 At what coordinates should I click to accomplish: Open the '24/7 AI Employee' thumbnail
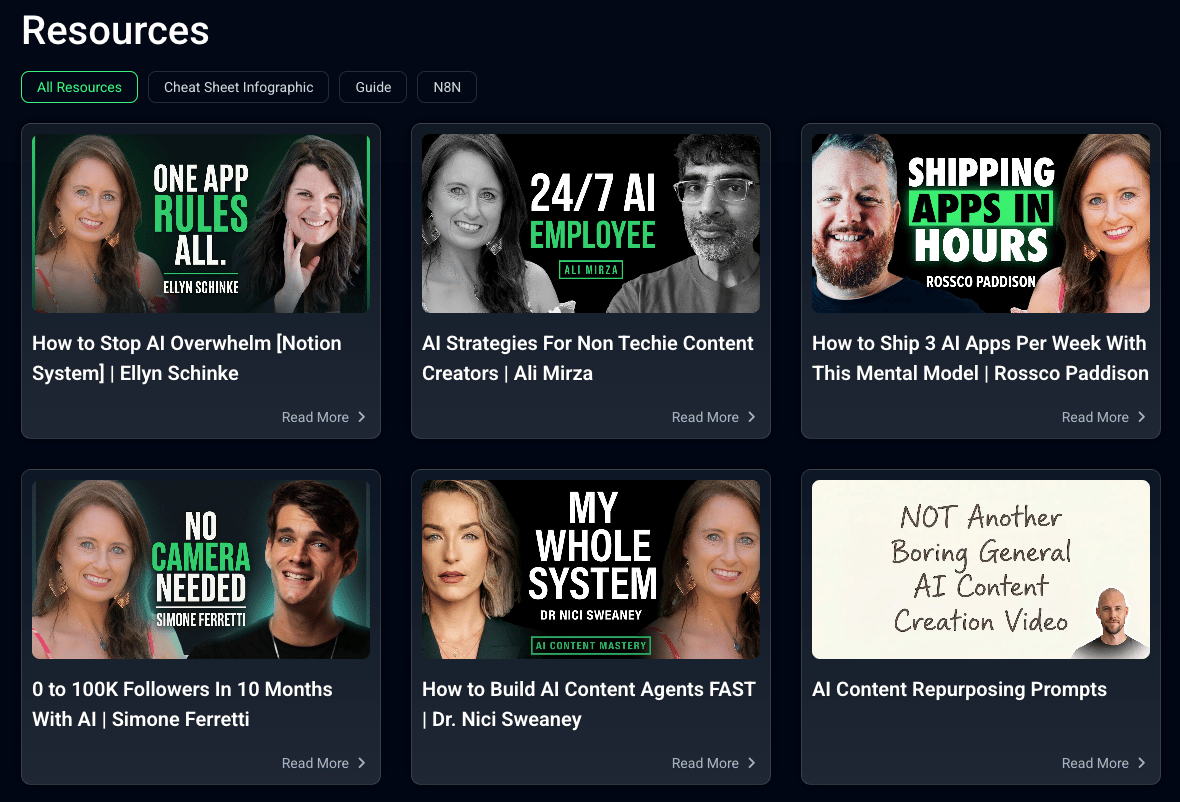(x=591, y=223)
